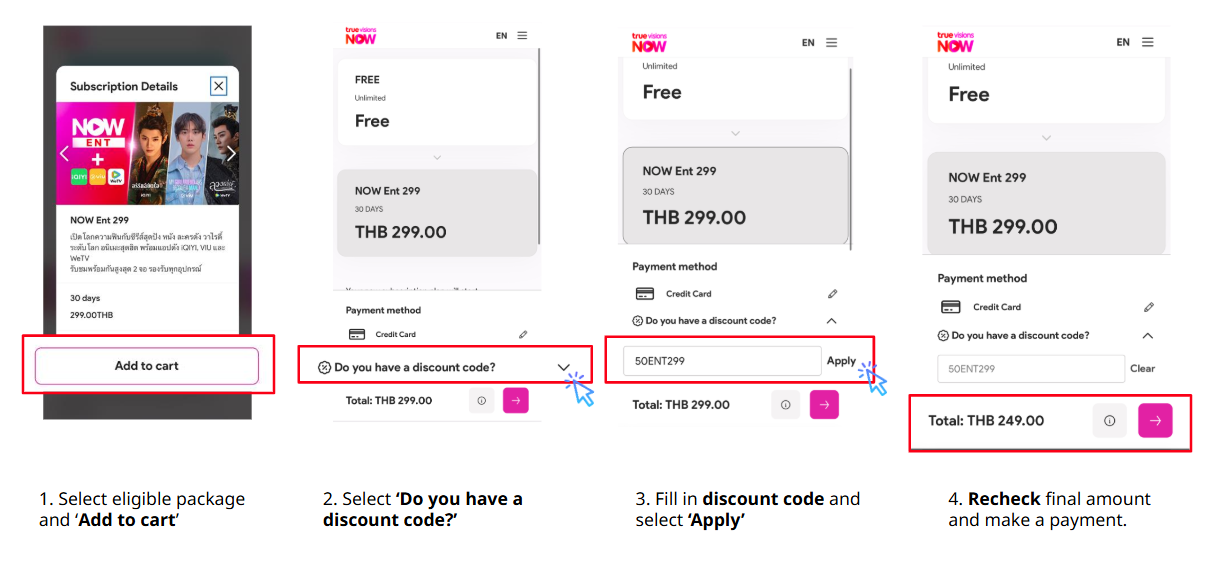Open hamburger menu in the step 2 screen

522,36
